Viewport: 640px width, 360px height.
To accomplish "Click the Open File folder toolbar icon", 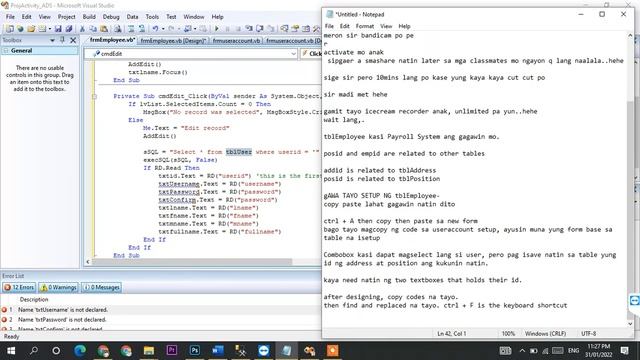I will click(x=31, y=29).
